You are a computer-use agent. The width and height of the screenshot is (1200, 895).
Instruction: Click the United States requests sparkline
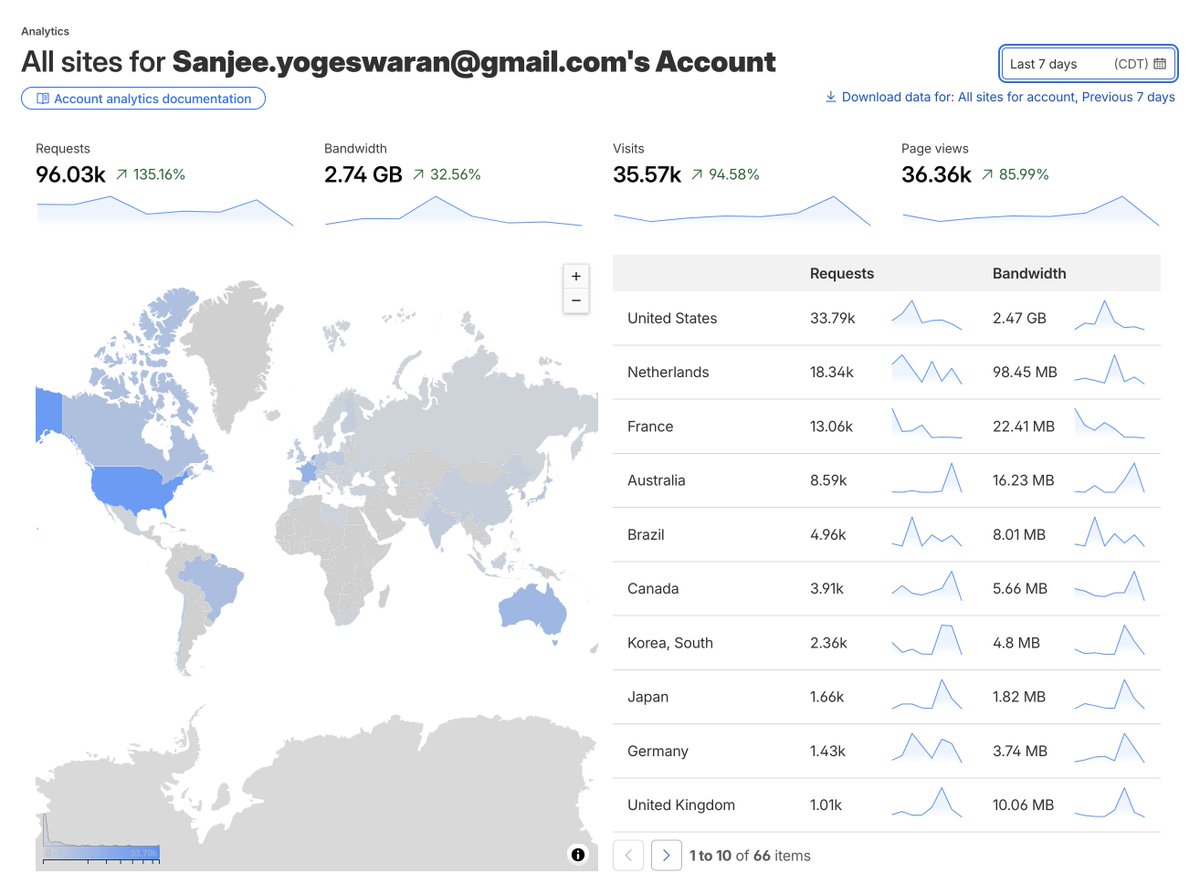pos(926,315)
